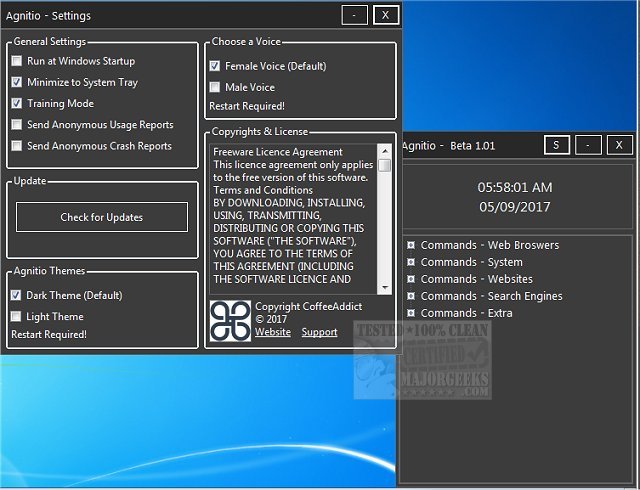
Task: Select the Light Theme checkbox
Action: pos(16,316)
